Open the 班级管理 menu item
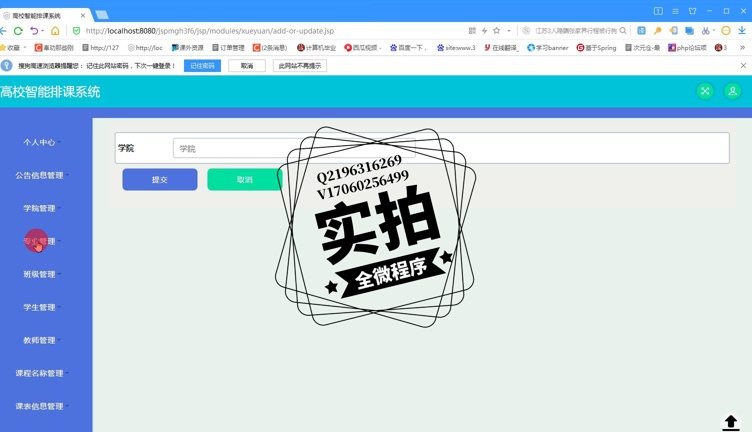752x432 pixels. 40,275
